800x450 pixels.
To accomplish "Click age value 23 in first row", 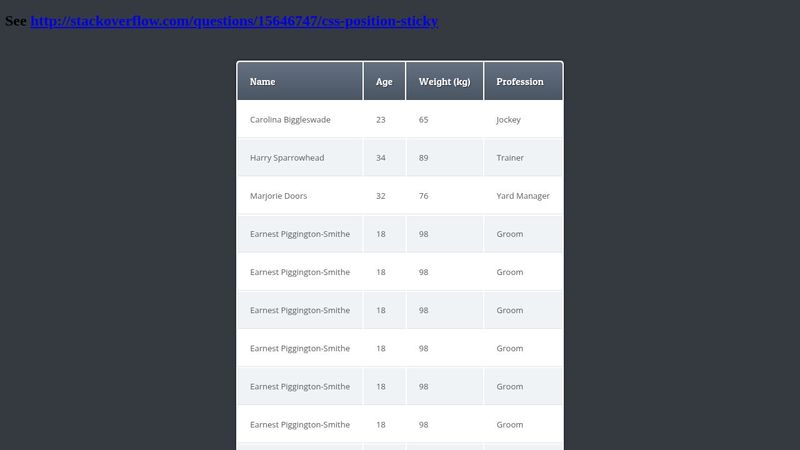I will (x=381, y=119).
